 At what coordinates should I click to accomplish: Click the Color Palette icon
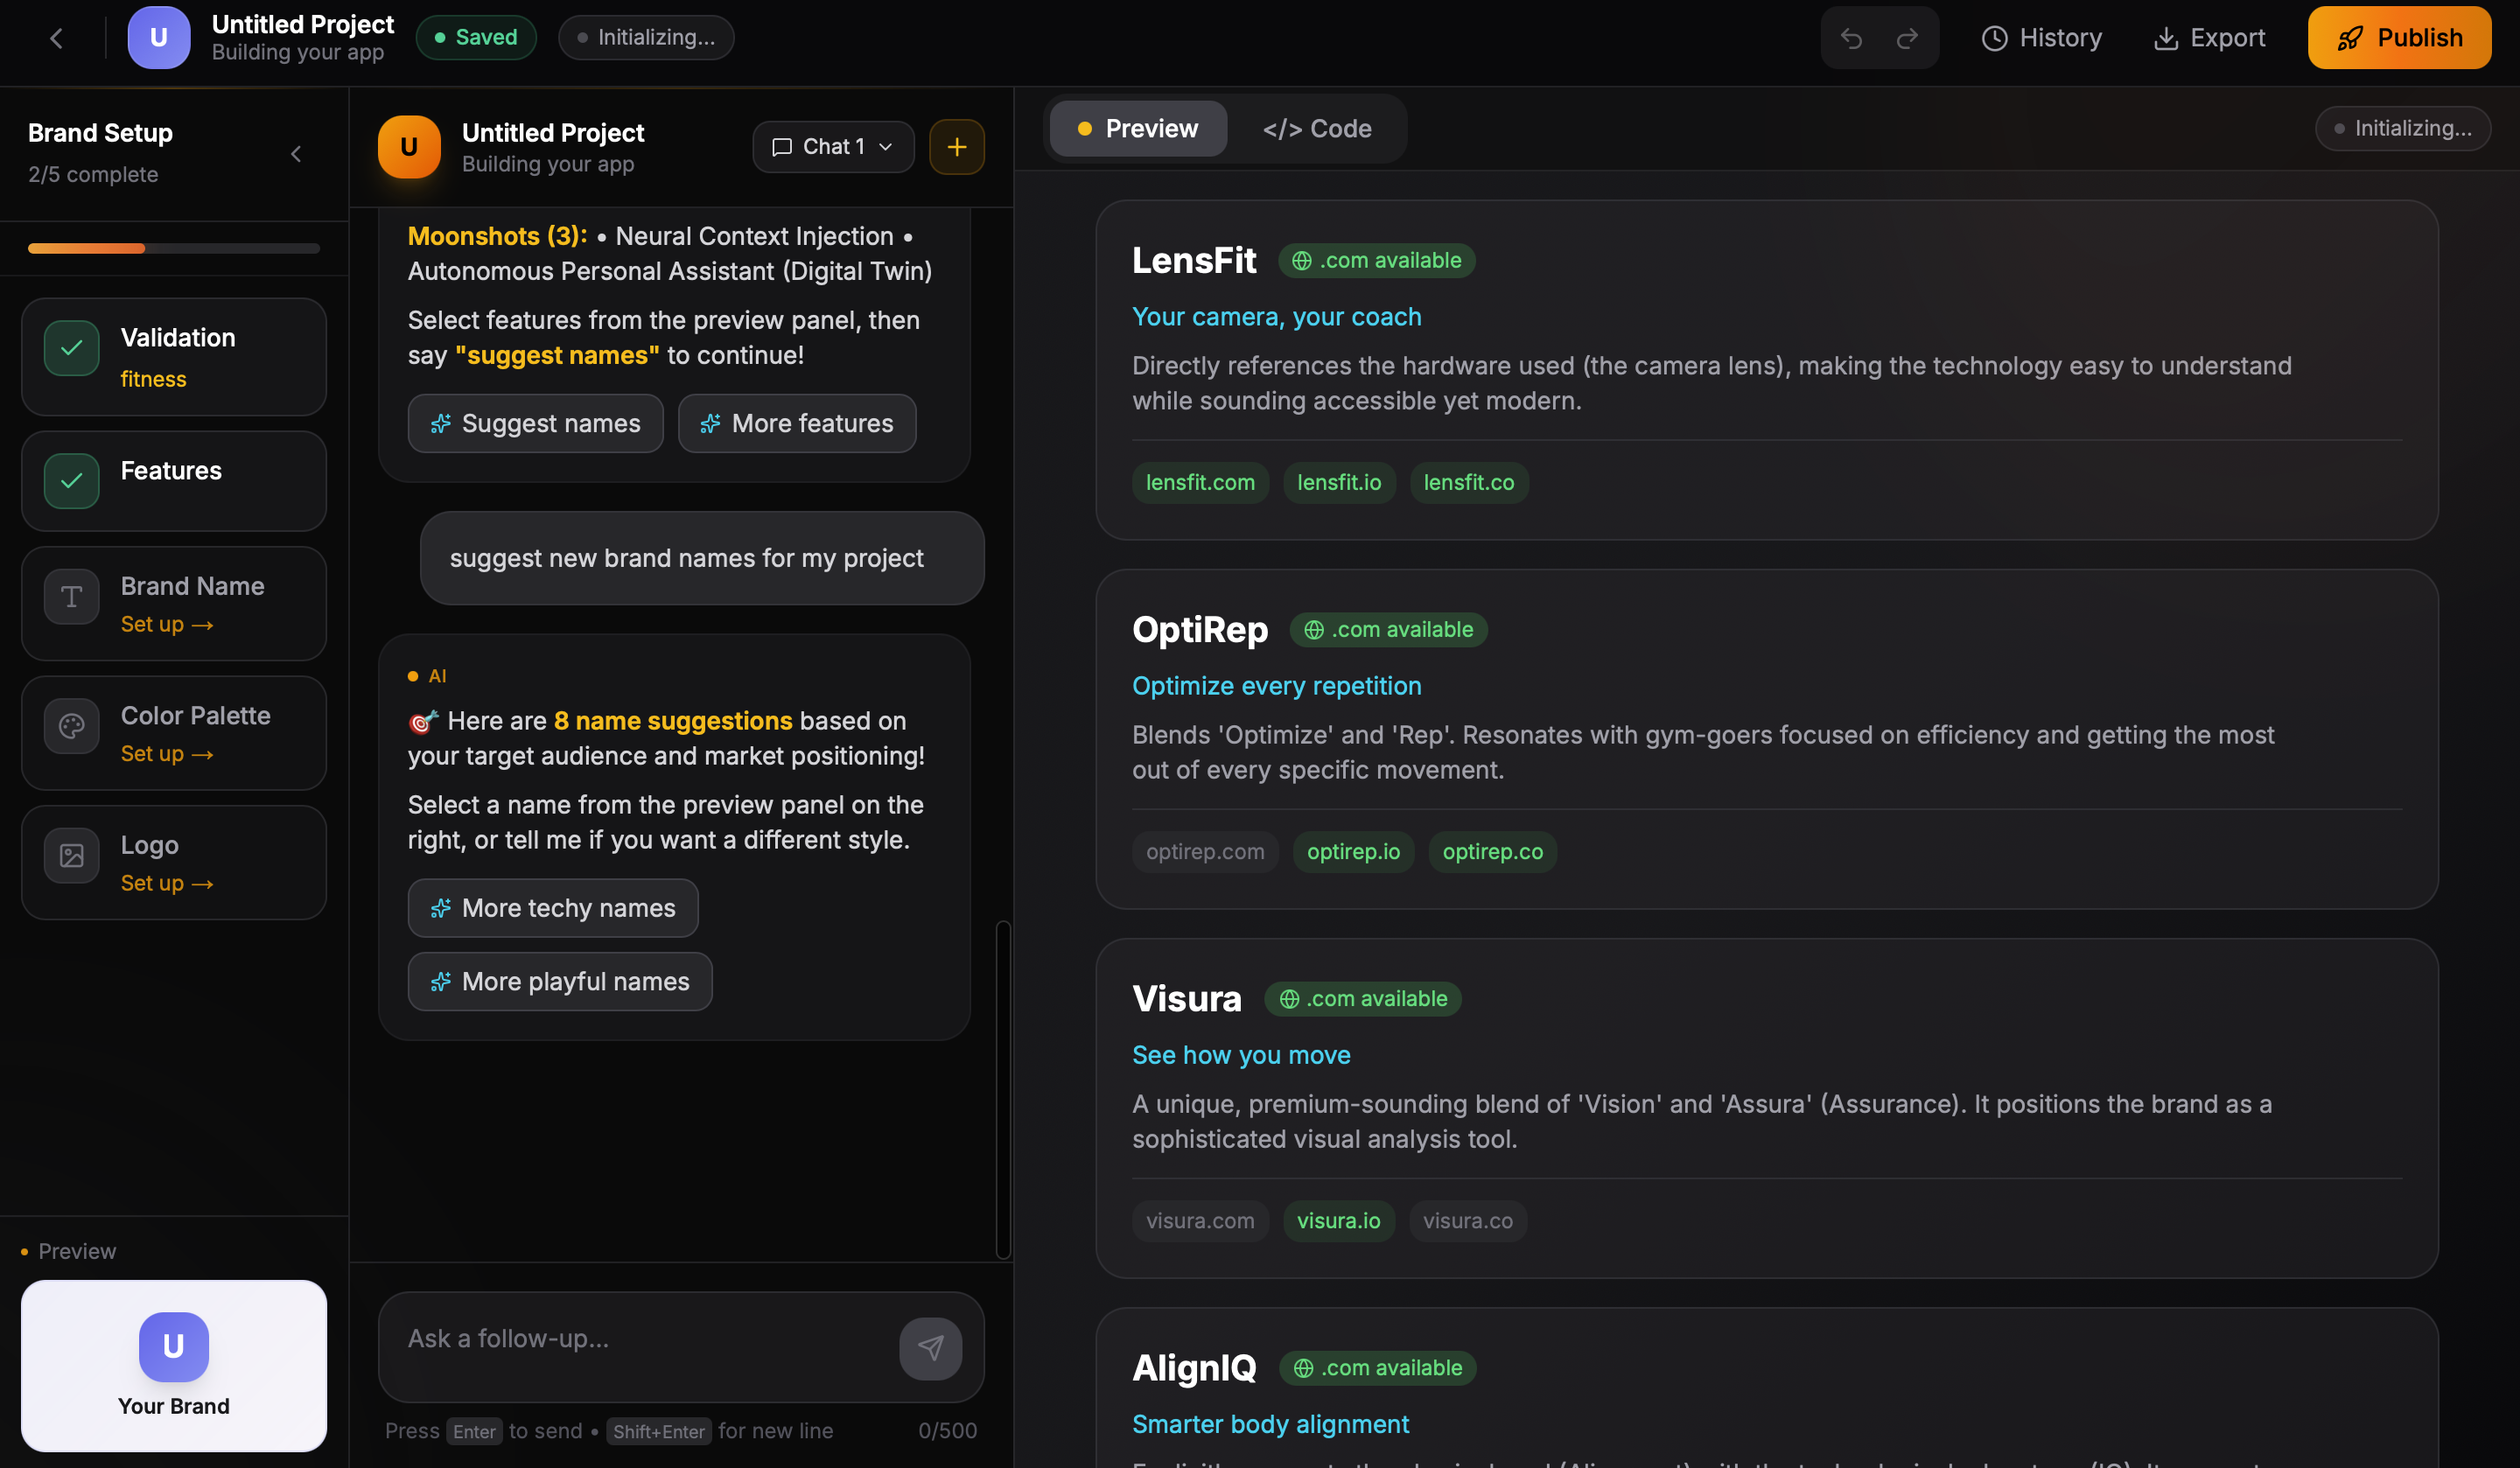coord(71,726)
